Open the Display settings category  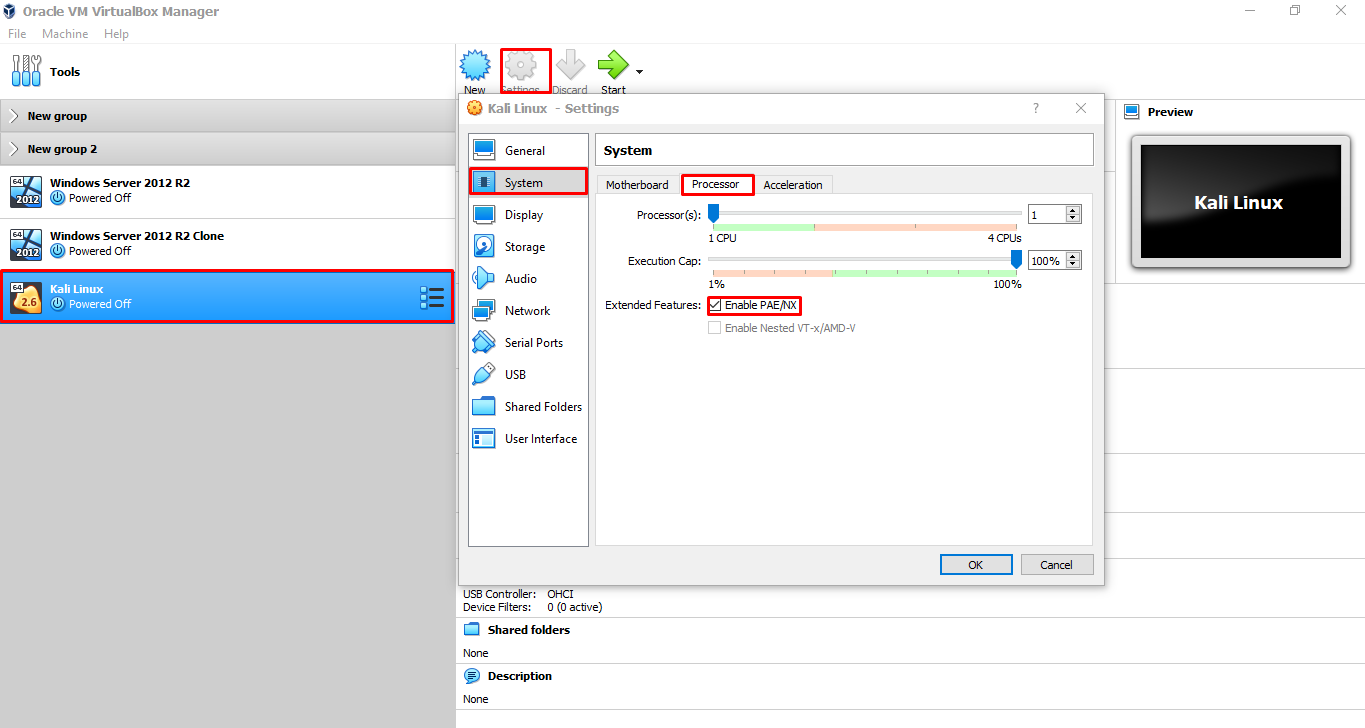(x=528, y=215)
